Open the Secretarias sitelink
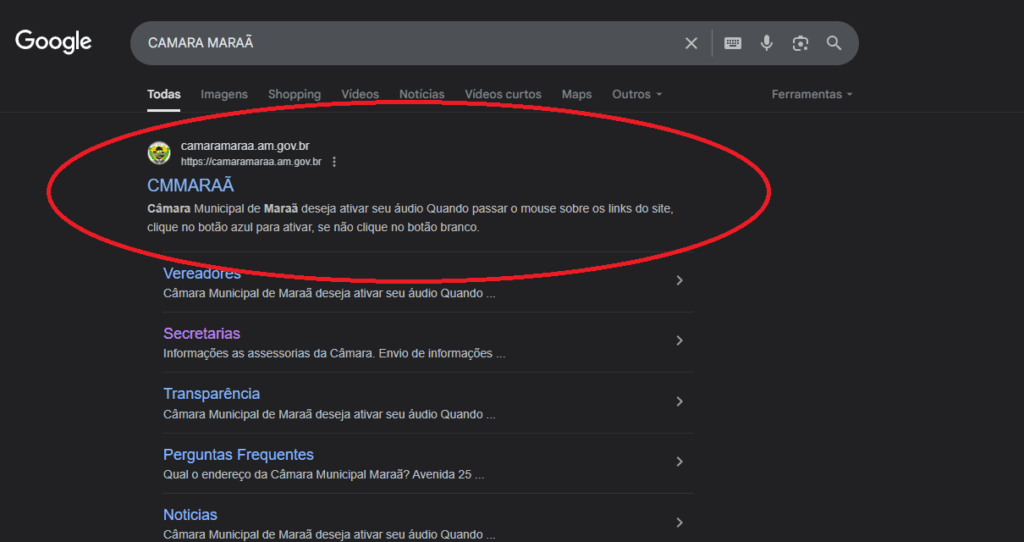This screenshot has width=1024, height=542. [x=201, y=333]
